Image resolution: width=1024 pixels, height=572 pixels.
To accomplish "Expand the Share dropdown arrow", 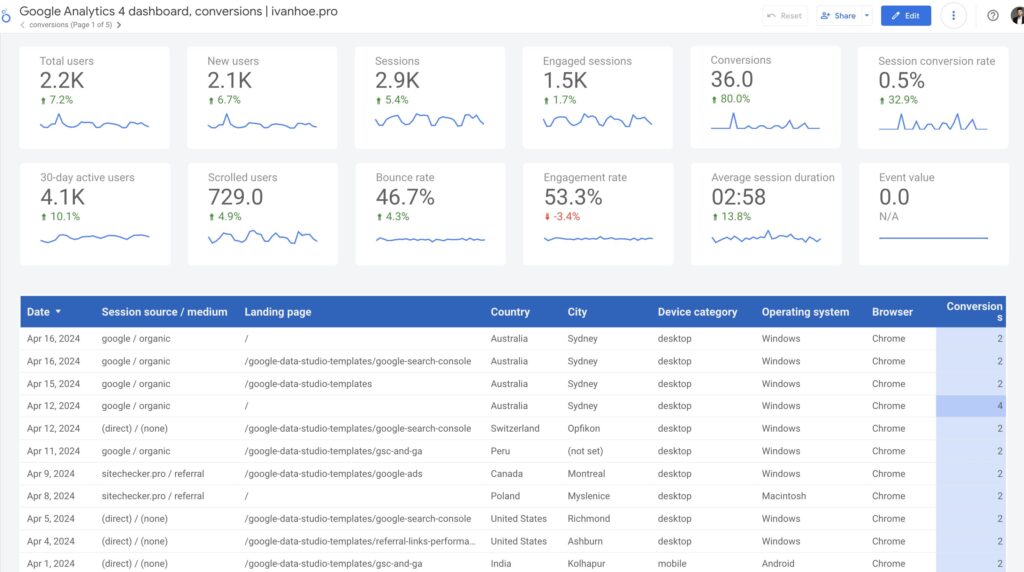I will click(867, 16).
